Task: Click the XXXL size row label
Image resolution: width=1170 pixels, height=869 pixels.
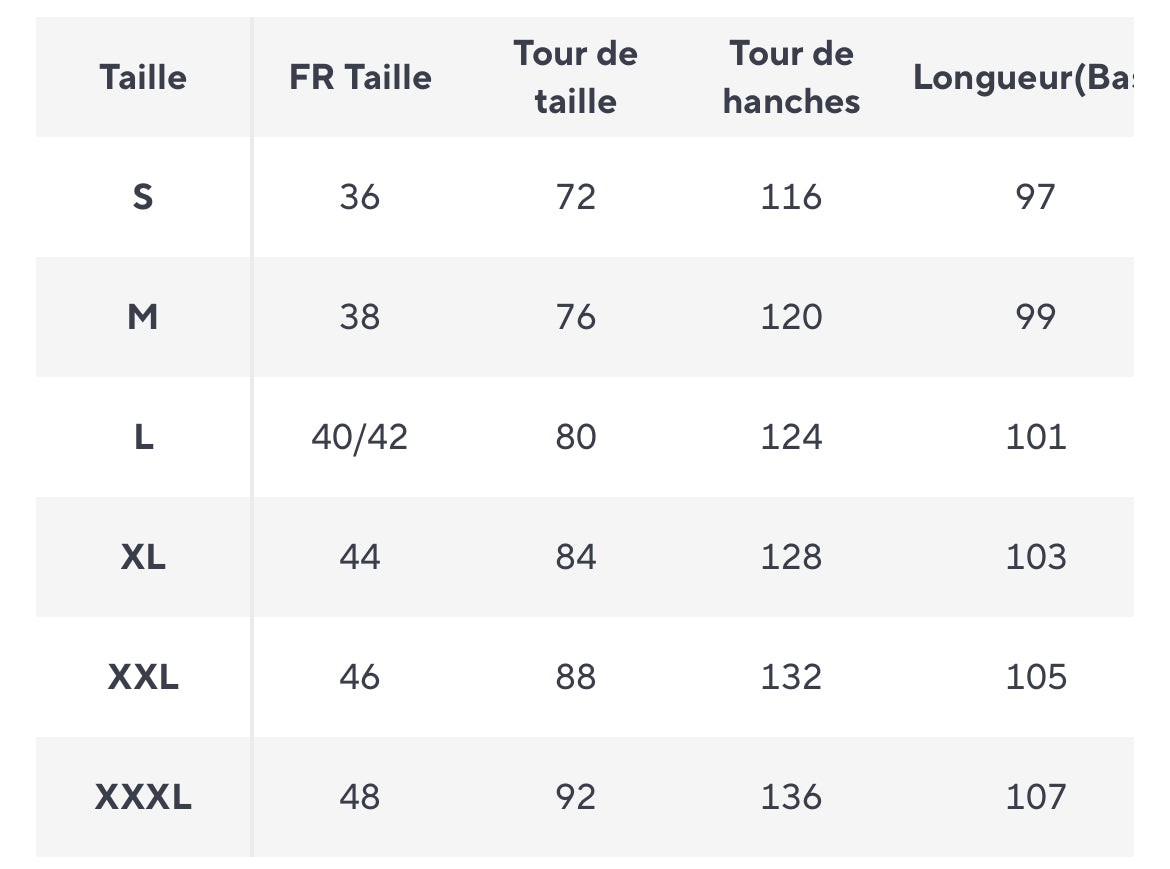Action: tap(143, 797)
